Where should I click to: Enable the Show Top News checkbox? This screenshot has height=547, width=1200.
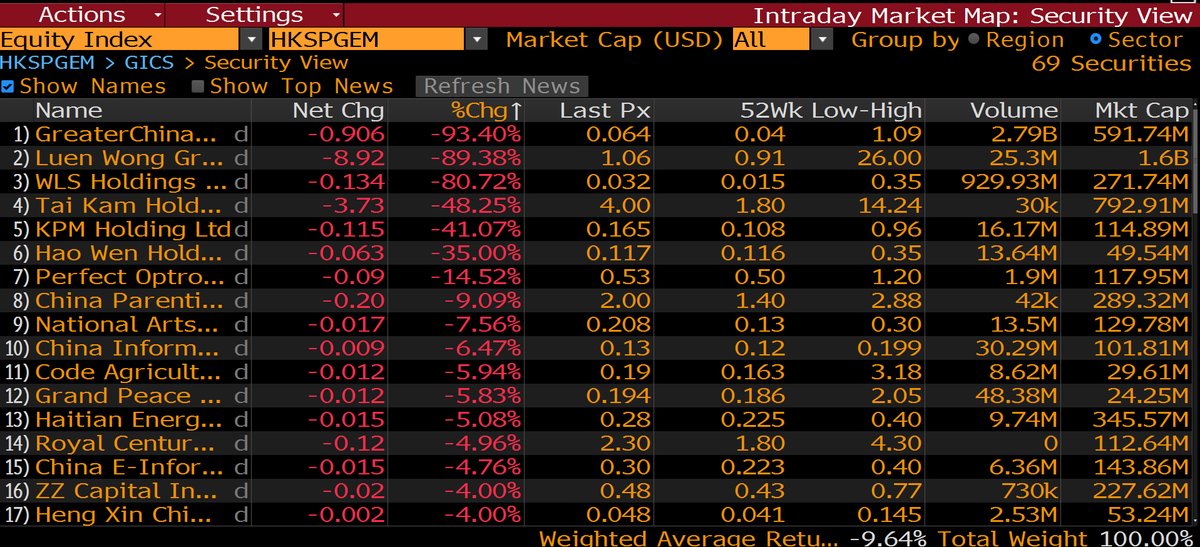click(198, 87)
